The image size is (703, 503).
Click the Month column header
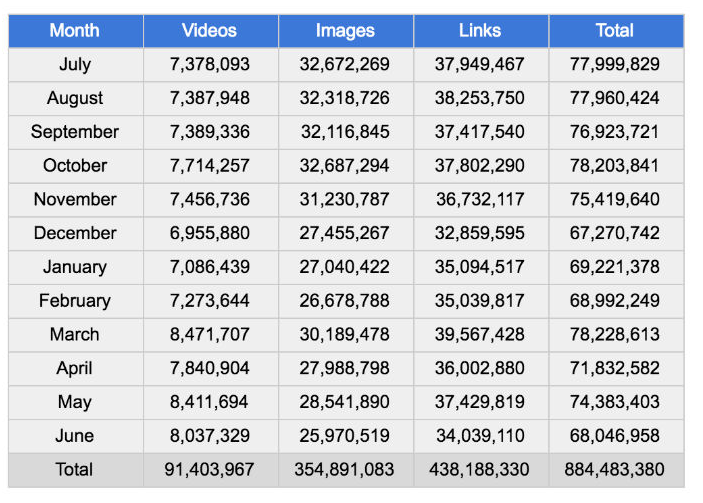75,30
